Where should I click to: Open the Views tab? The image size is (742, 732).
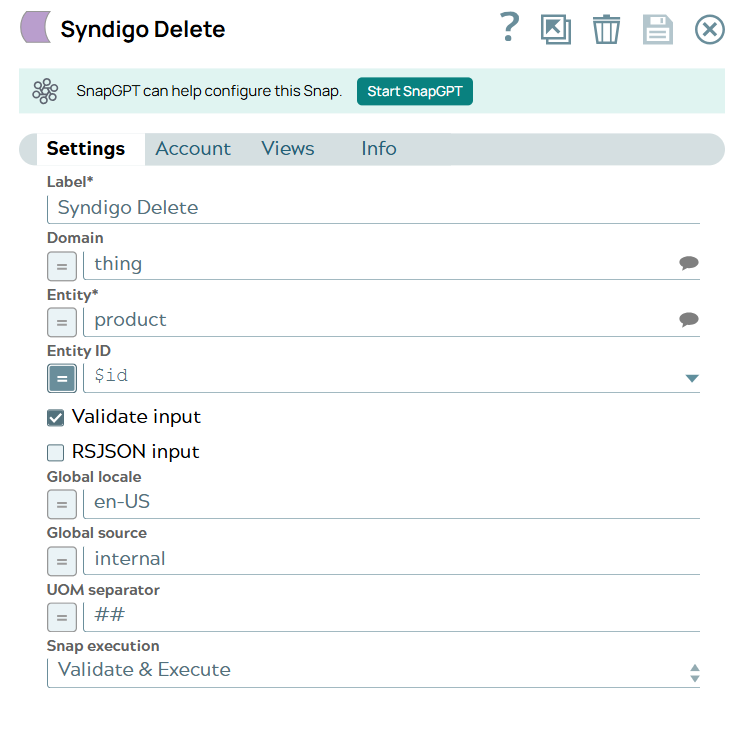(288, 149)
